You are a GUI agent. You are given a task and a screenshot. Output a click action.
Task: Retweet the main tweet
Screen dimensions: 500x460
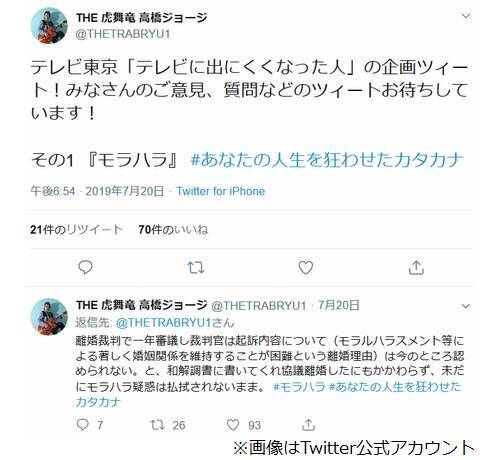(195, 268)
